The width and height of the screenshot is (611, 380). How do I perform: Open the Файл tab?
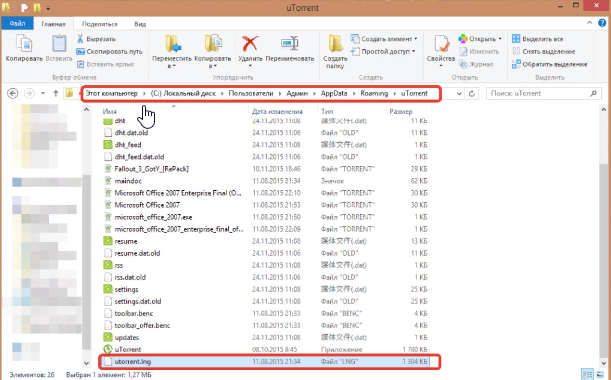17,23
